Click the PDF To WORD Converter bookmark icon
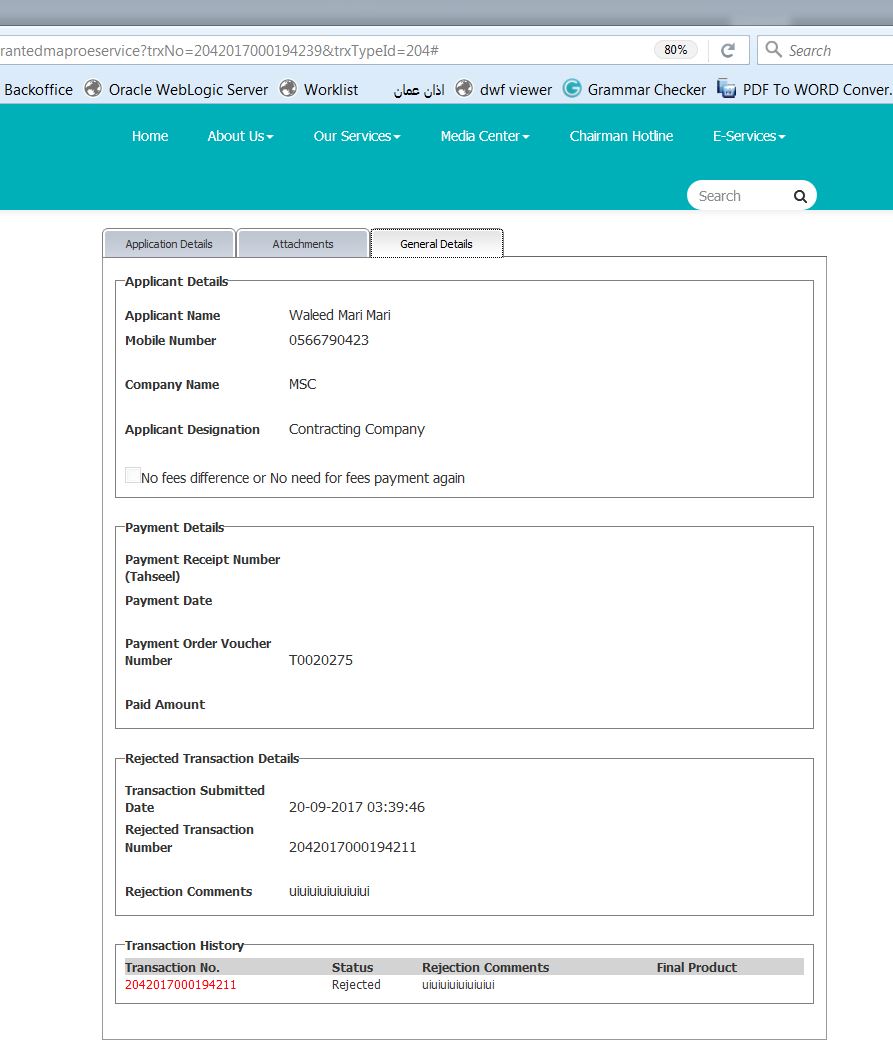 (x=726, y=88)
